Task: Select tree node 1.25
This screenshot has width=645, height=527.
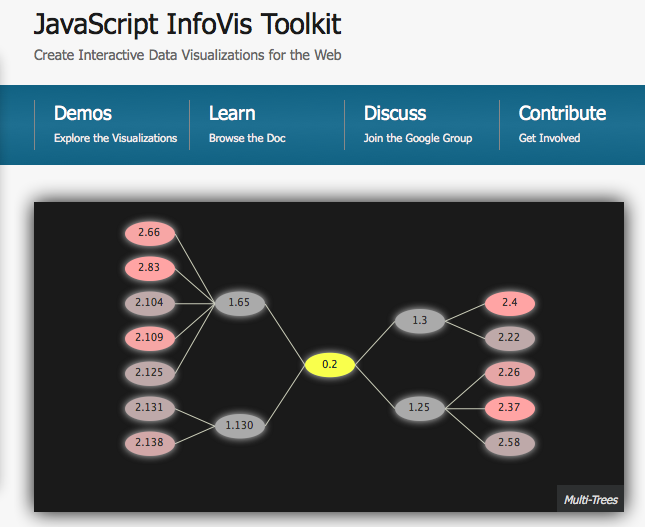Action: pos(420,408)
